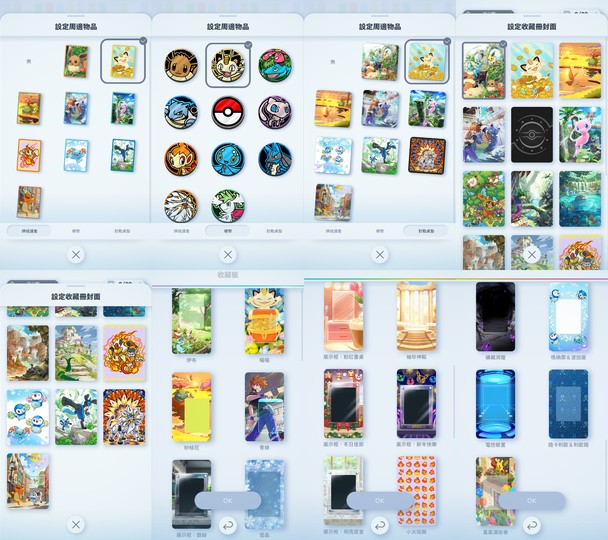Choose the 礦藏洞窟 dark cave backdrop
Image resolution: width=608 pixels, height=540 pixels.
pos(496,317)
